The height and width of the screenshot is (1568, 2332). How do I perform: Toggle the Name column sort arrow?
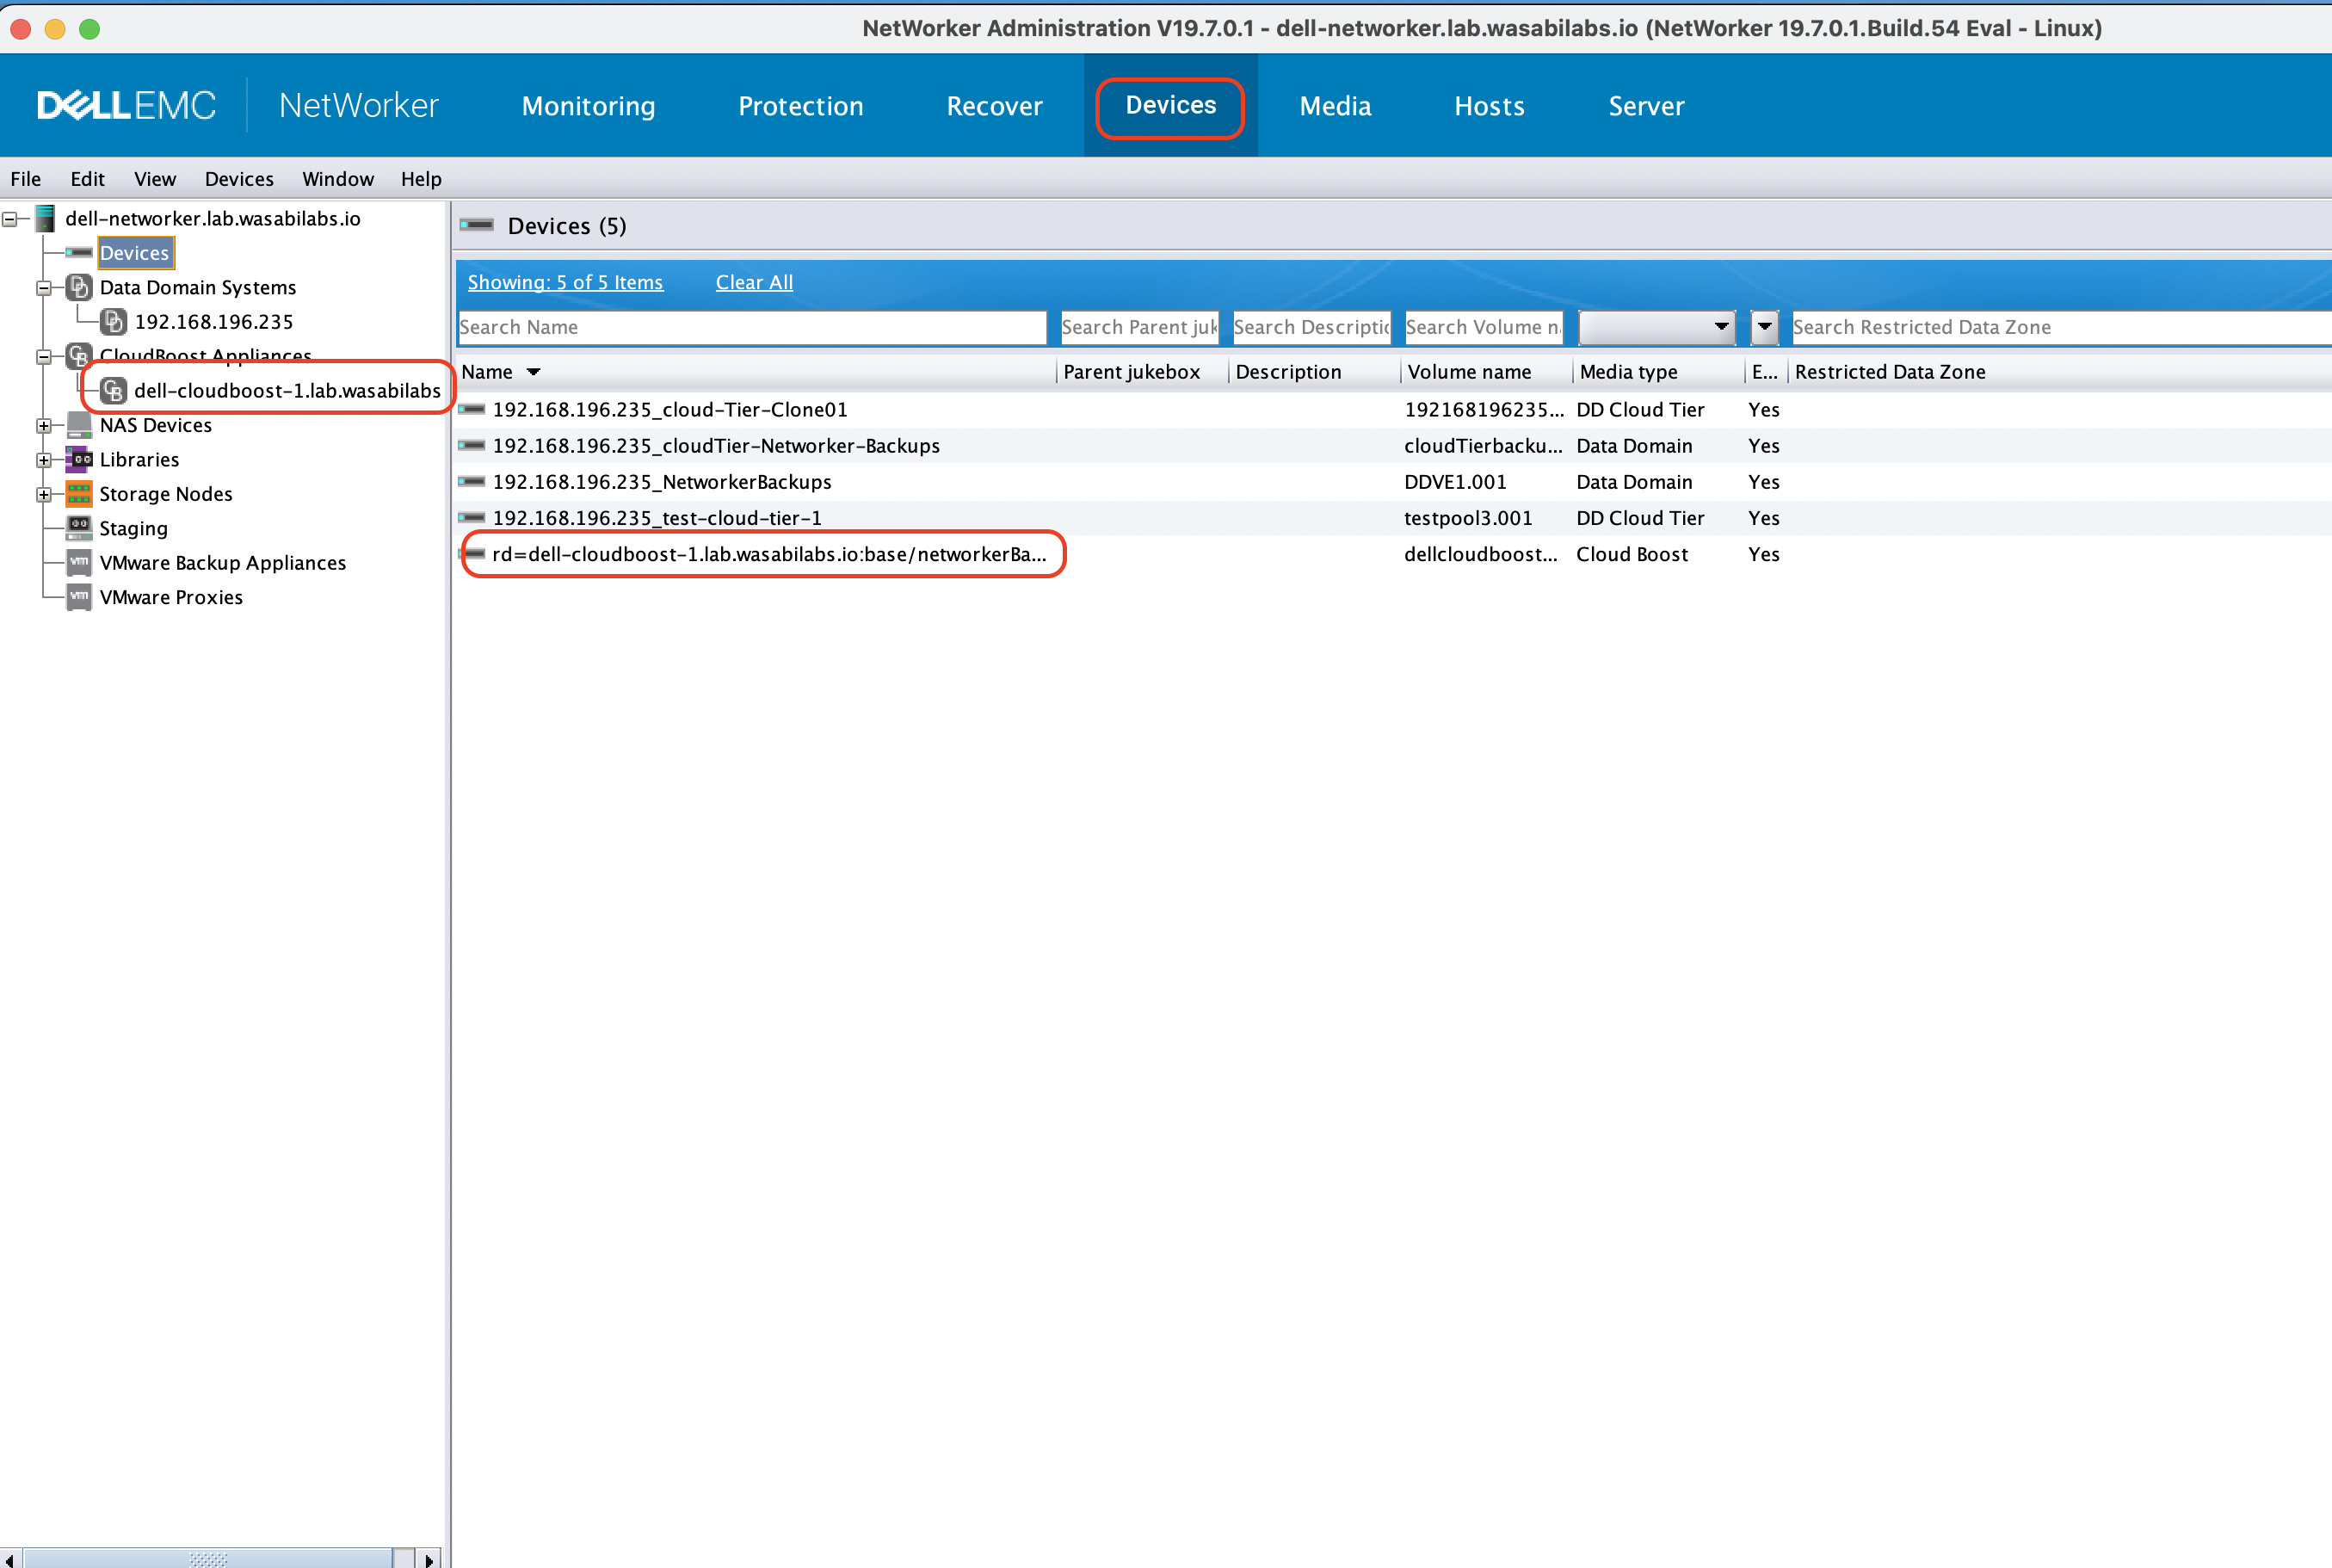[x=534, y=372]
